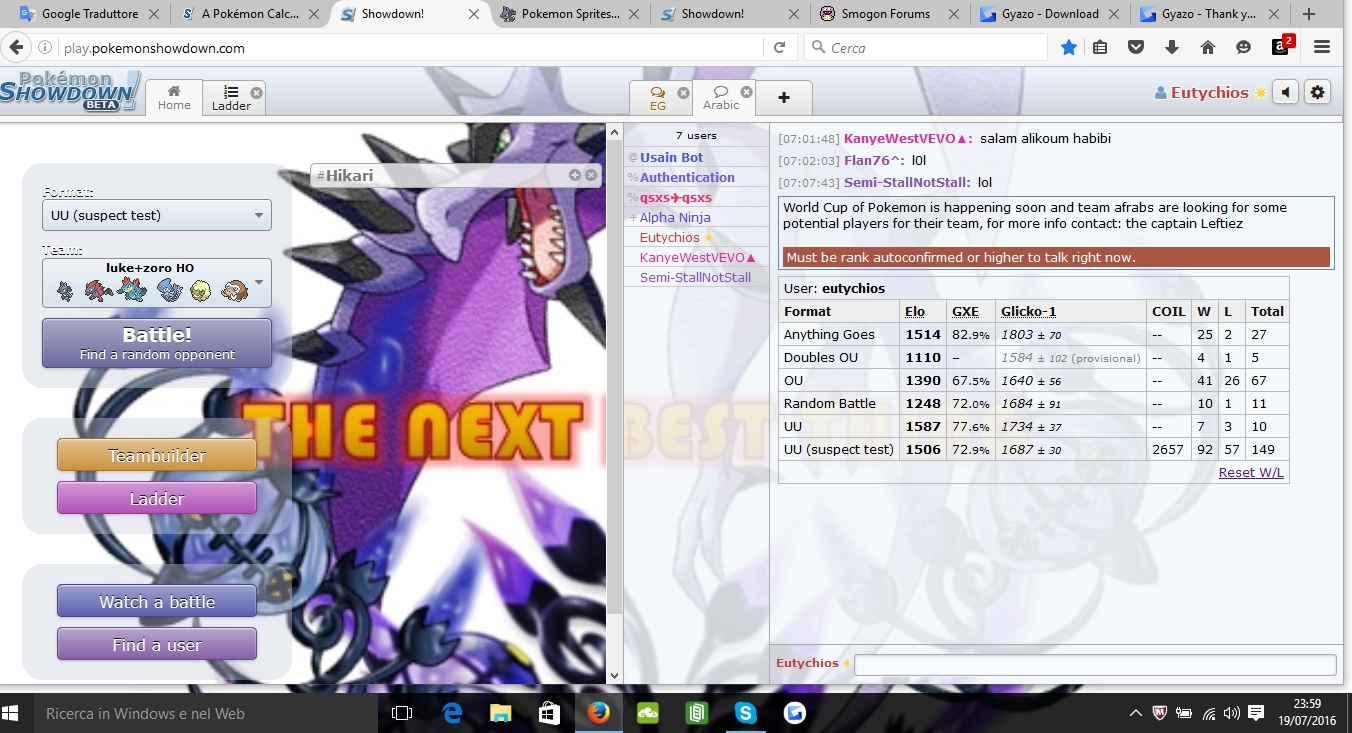Click the system tray volume icon
Image resolution: width=1352 pixels, height=733 pixels.
1232,713
